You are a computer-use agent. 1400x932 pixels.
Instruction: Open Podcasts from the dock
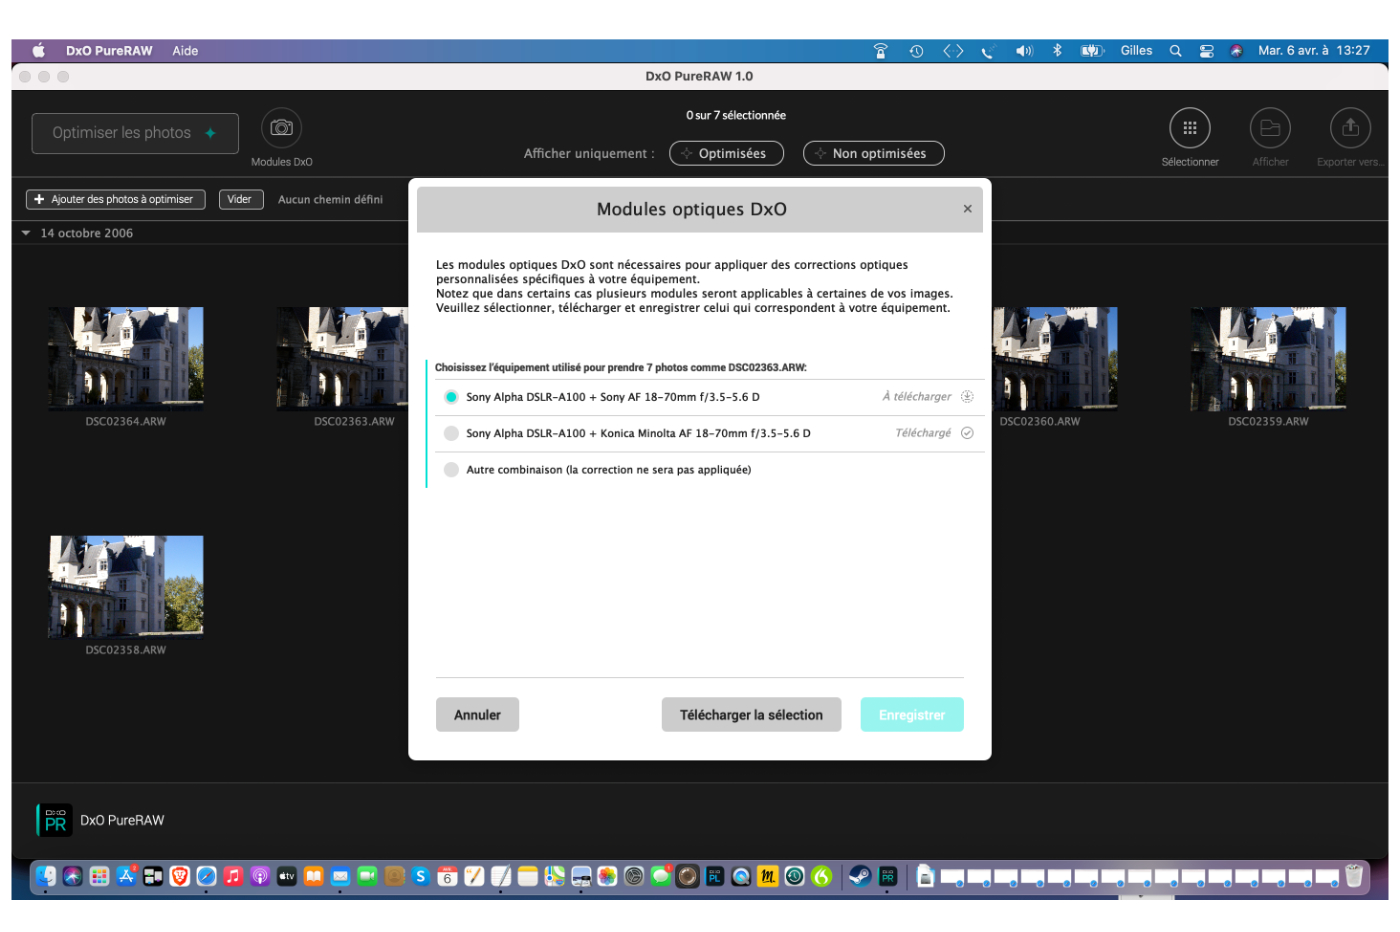[x=260, y=876]
